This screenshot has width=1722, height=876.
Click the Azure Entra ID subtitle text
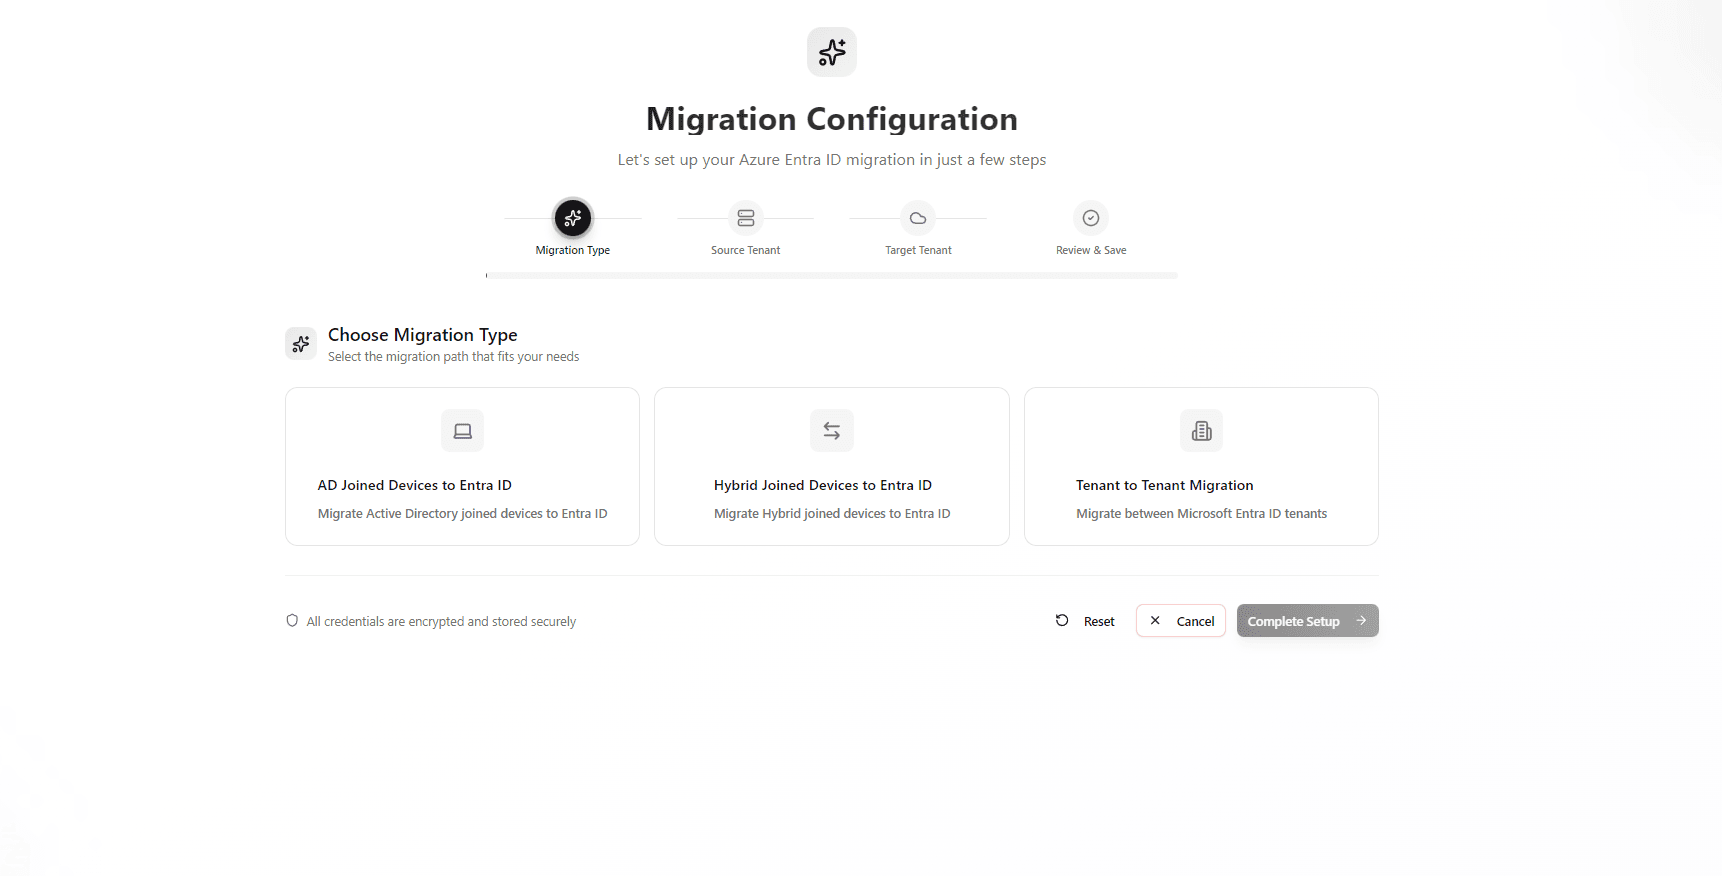coord(832,160)
